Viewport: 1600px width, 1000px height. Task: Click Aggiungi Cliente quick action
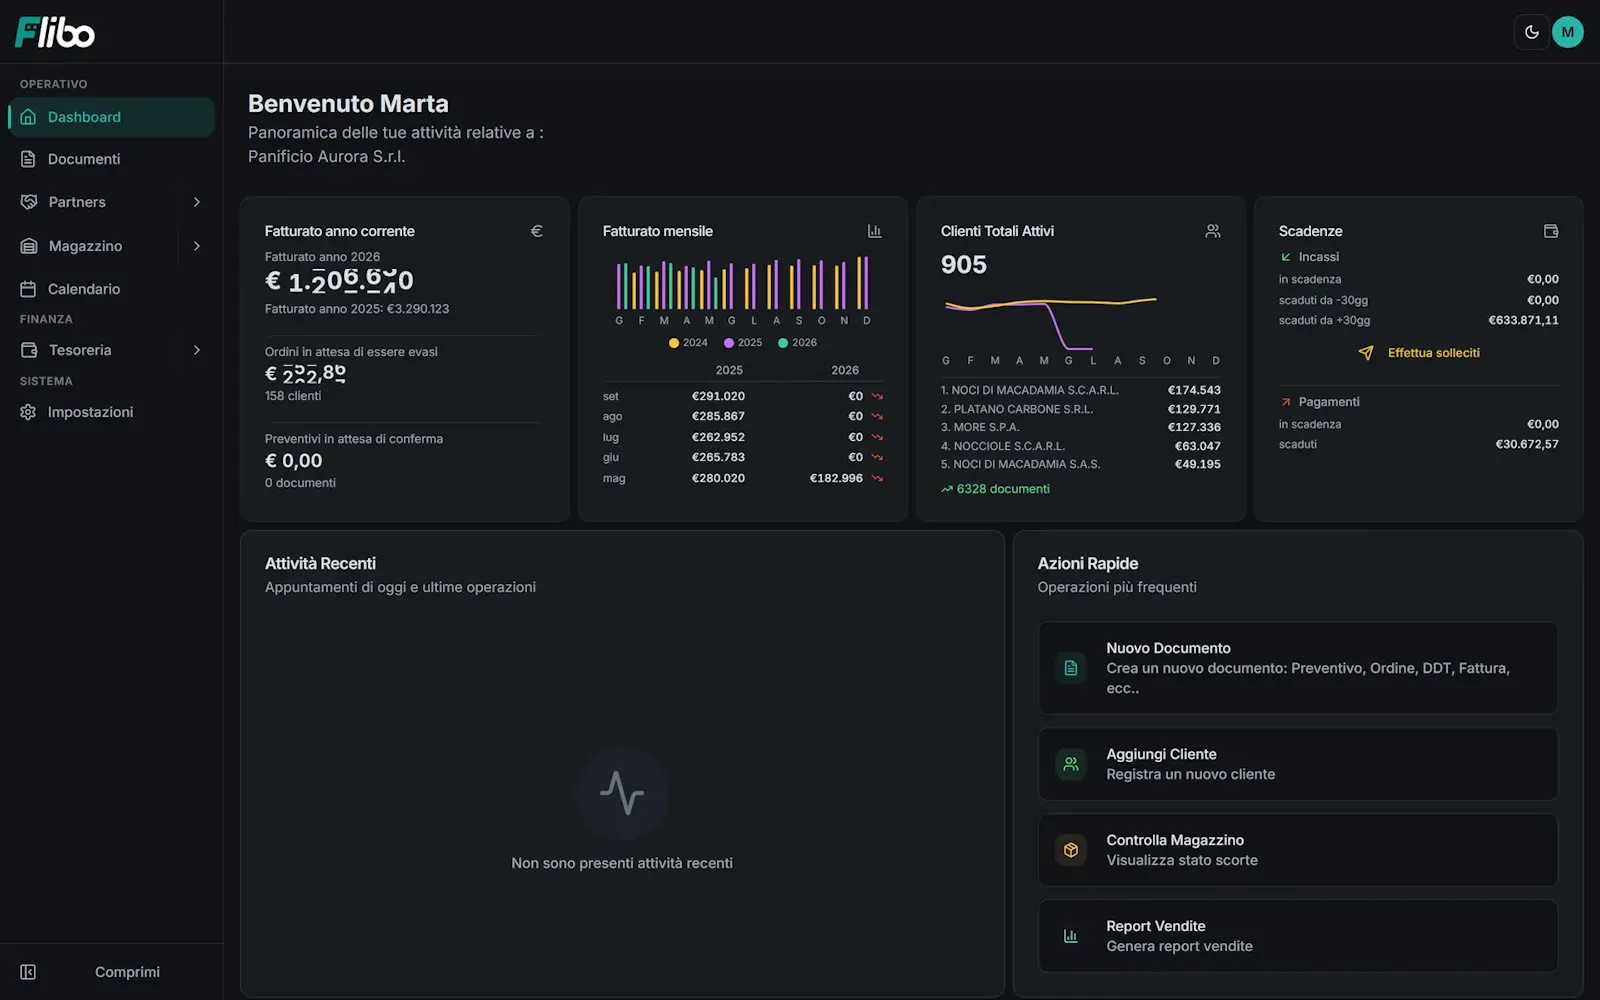click(1298, 764)
